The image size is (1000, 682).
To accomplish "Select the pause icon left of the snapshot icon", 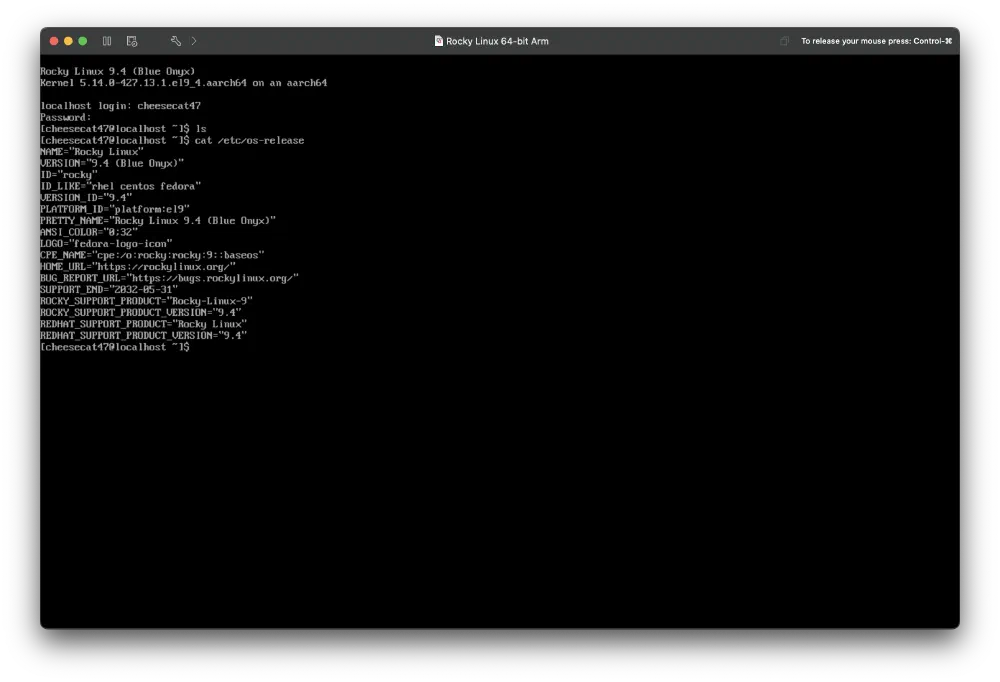I will coord(107,41).
